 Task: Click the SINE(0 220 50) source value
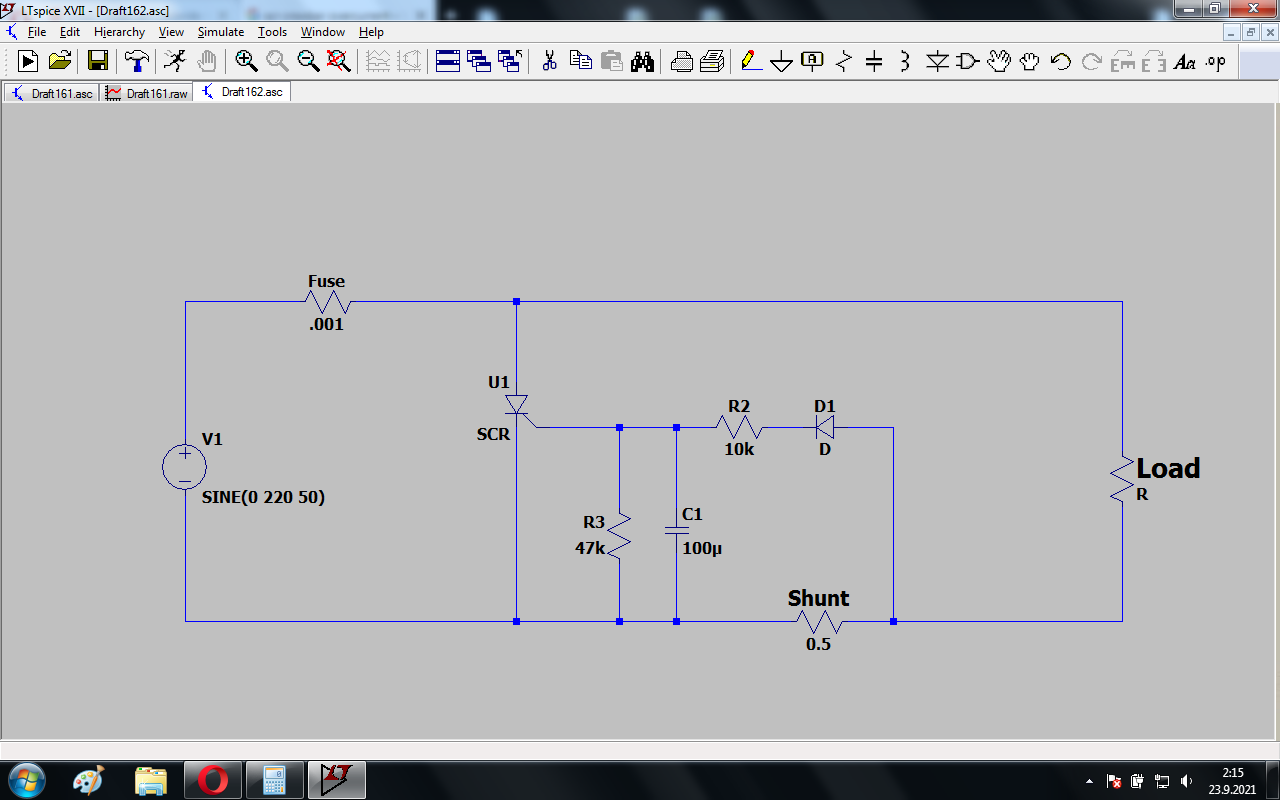click(263, 497)
